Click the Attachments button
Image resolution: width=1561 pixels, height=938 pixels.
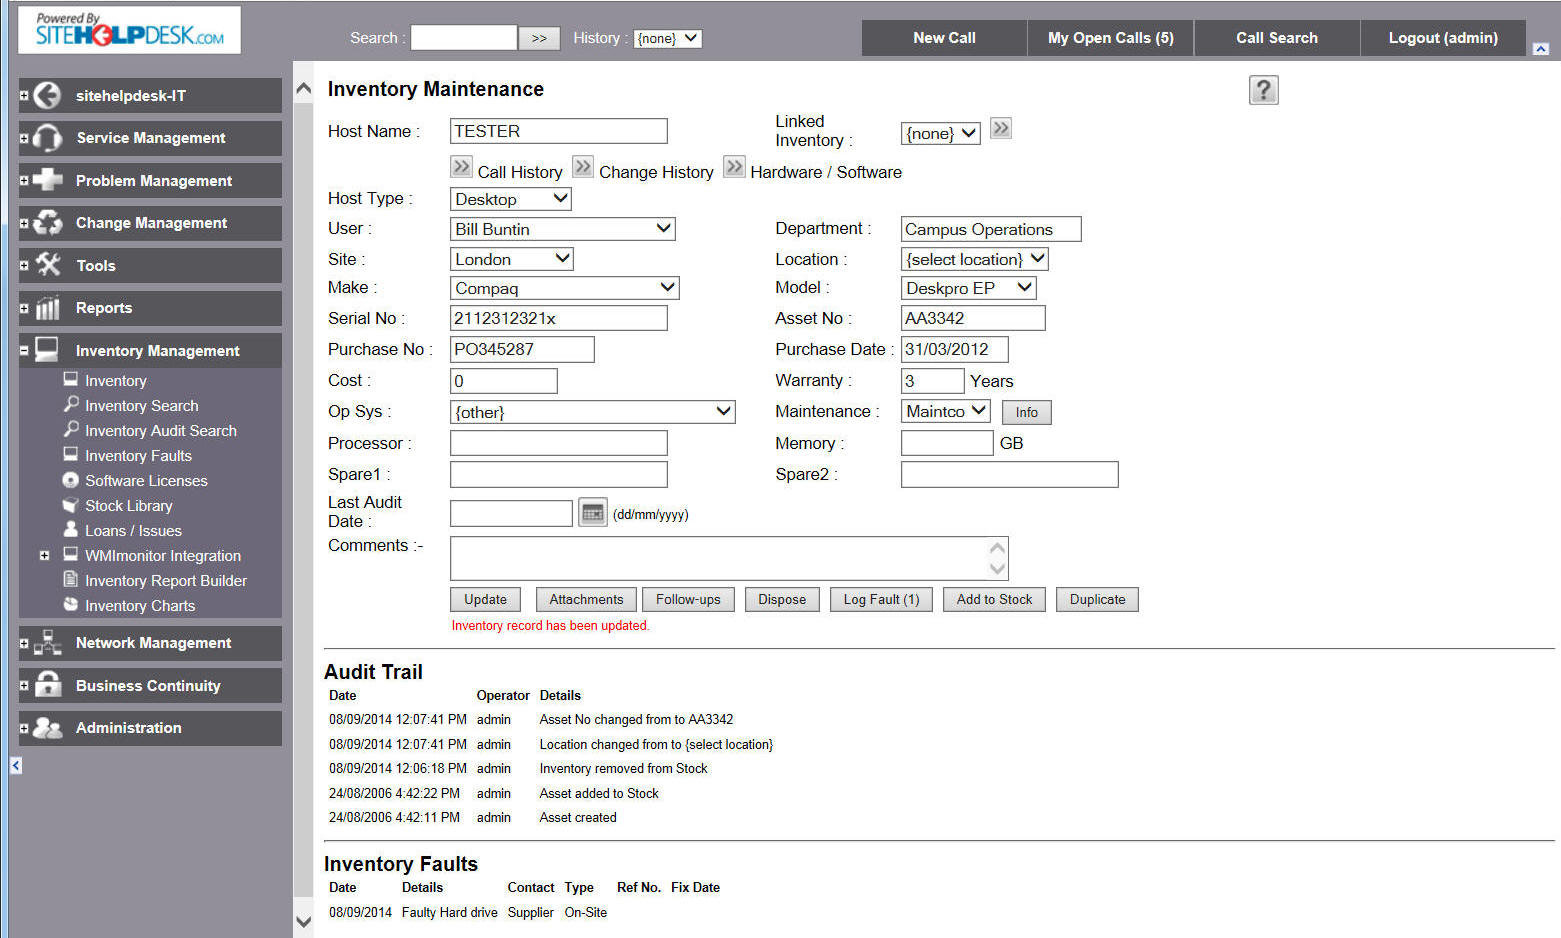coord(586,600)
